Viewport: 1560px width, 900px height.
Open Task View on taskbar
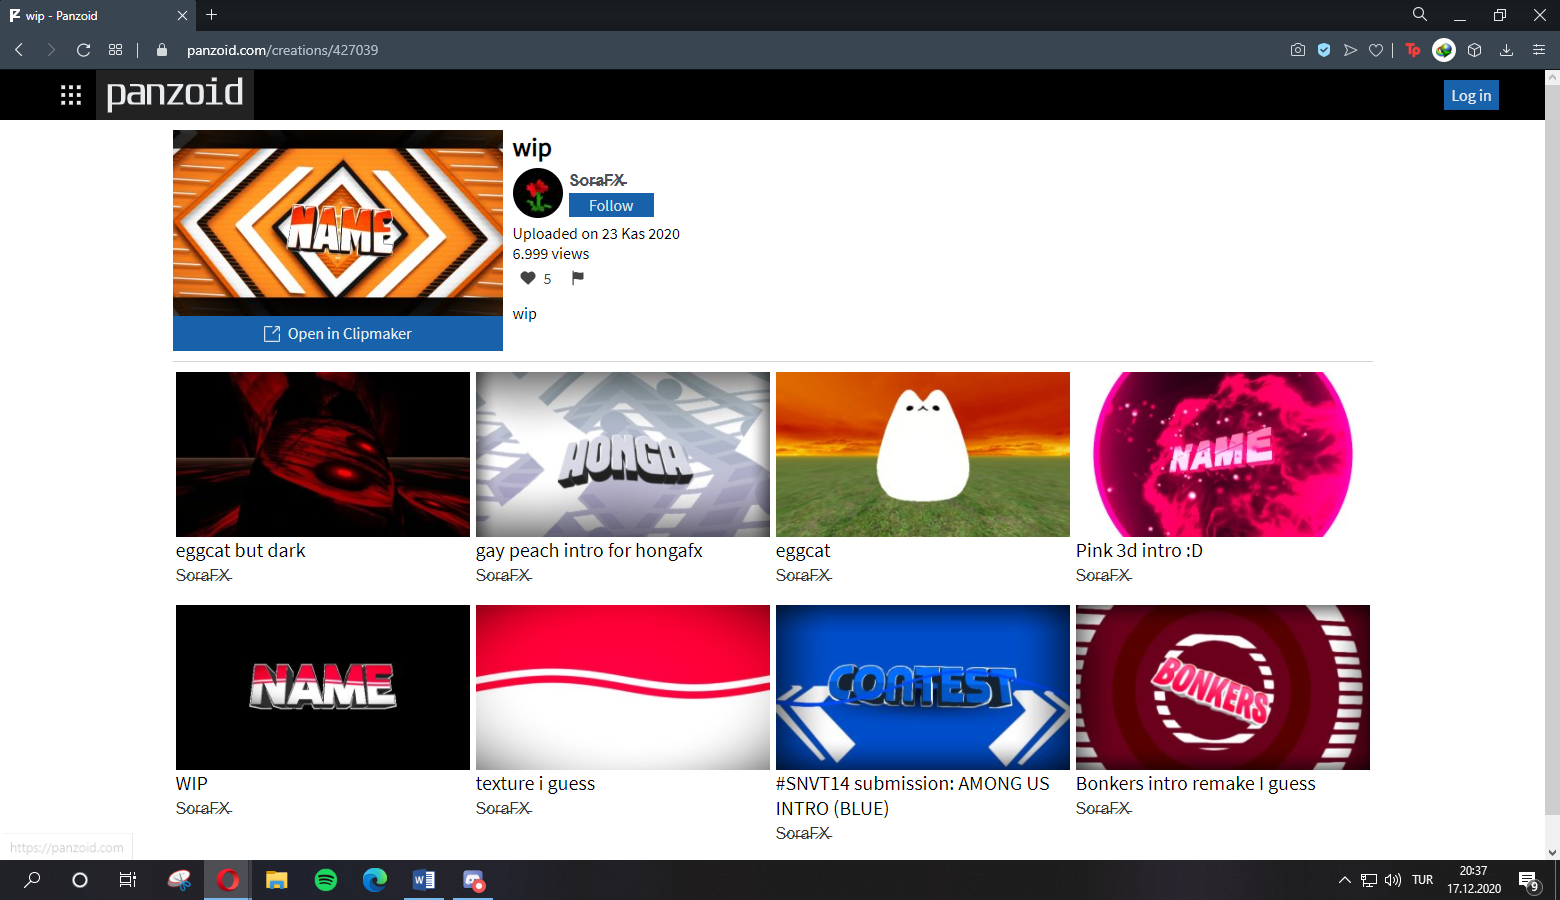click(x=128, y=880)
